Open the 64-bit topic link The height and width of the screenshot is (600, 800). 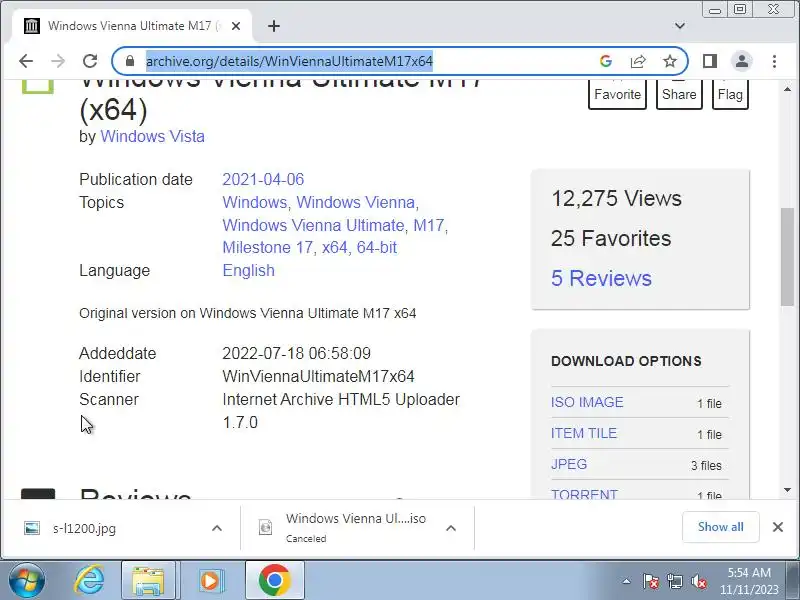click(x=377, y=247)
